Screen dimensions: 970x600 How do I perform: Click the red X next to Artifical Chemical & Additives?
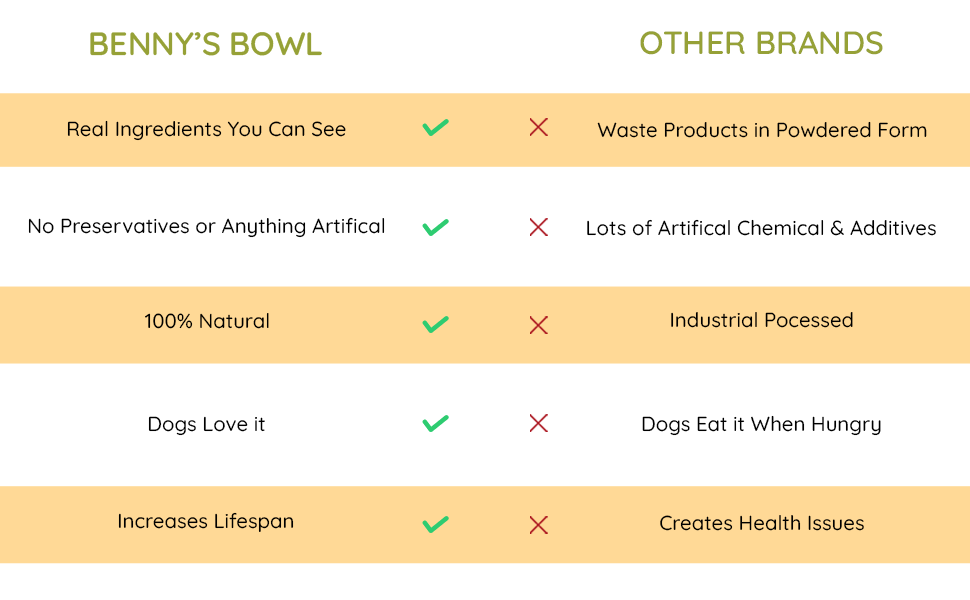point(538,227)
